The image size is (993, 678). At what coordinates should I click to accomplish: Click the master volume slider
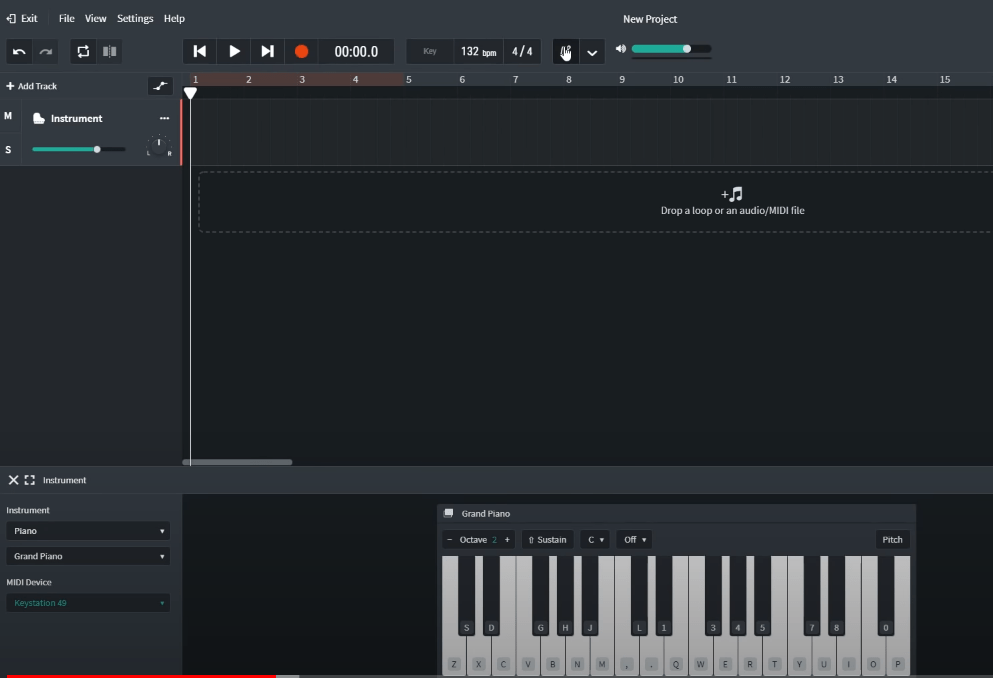click(x=671, y=48)
